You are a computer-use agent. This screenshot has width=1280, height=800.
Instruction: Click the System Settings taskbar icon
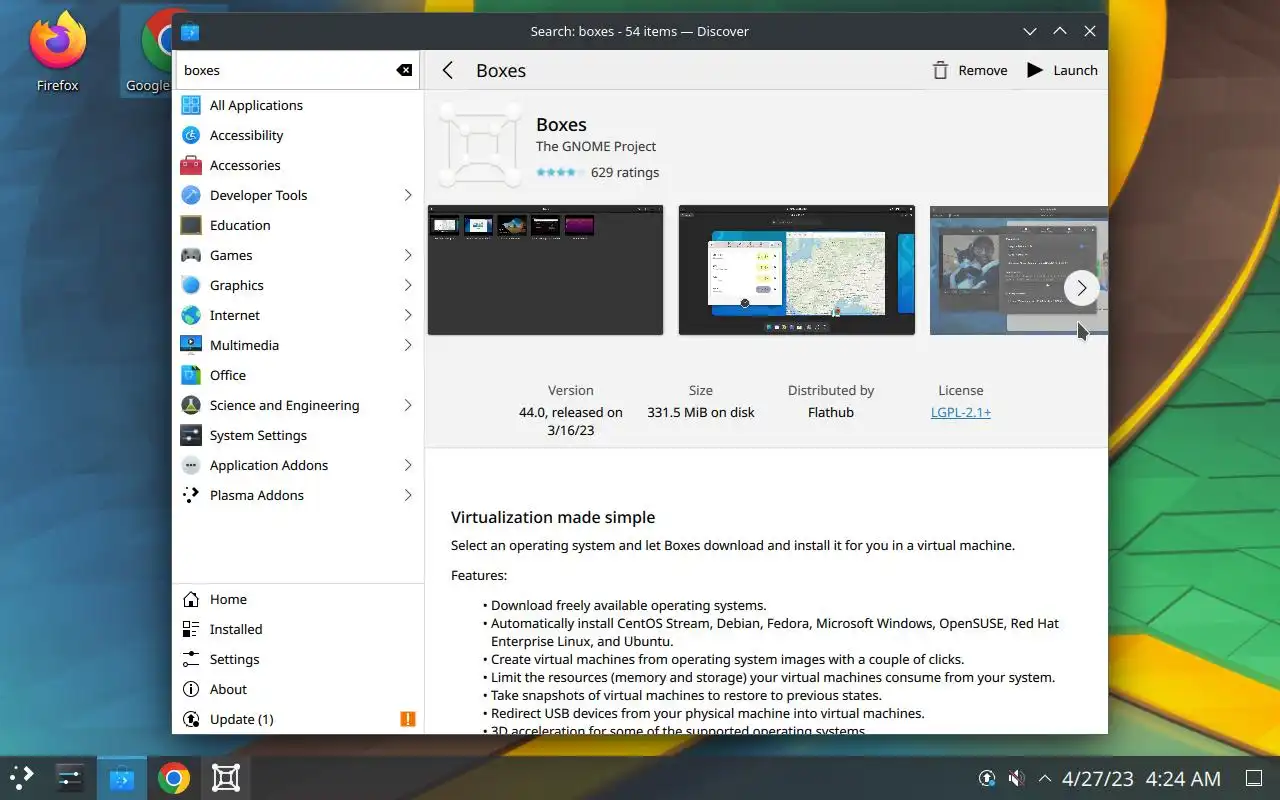(70, 777)
